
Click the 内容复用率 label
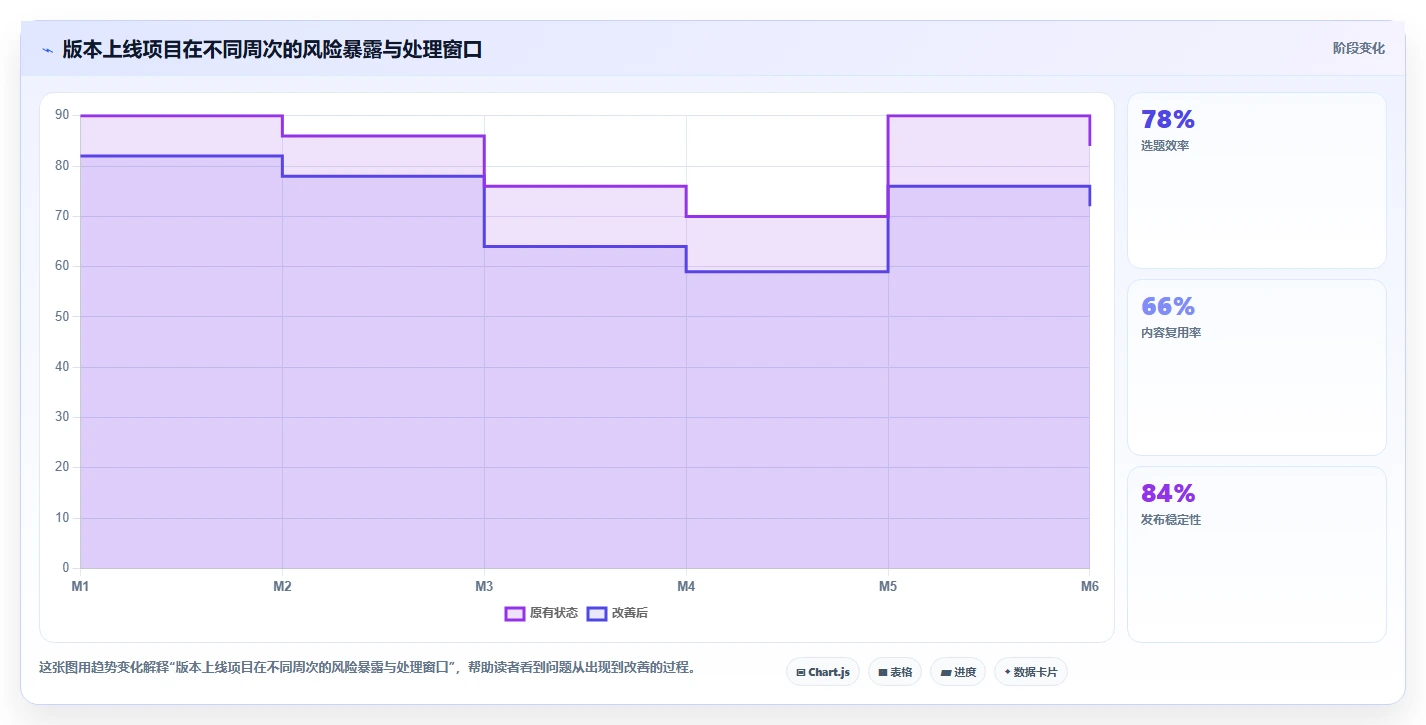[x=1171, y=333]
